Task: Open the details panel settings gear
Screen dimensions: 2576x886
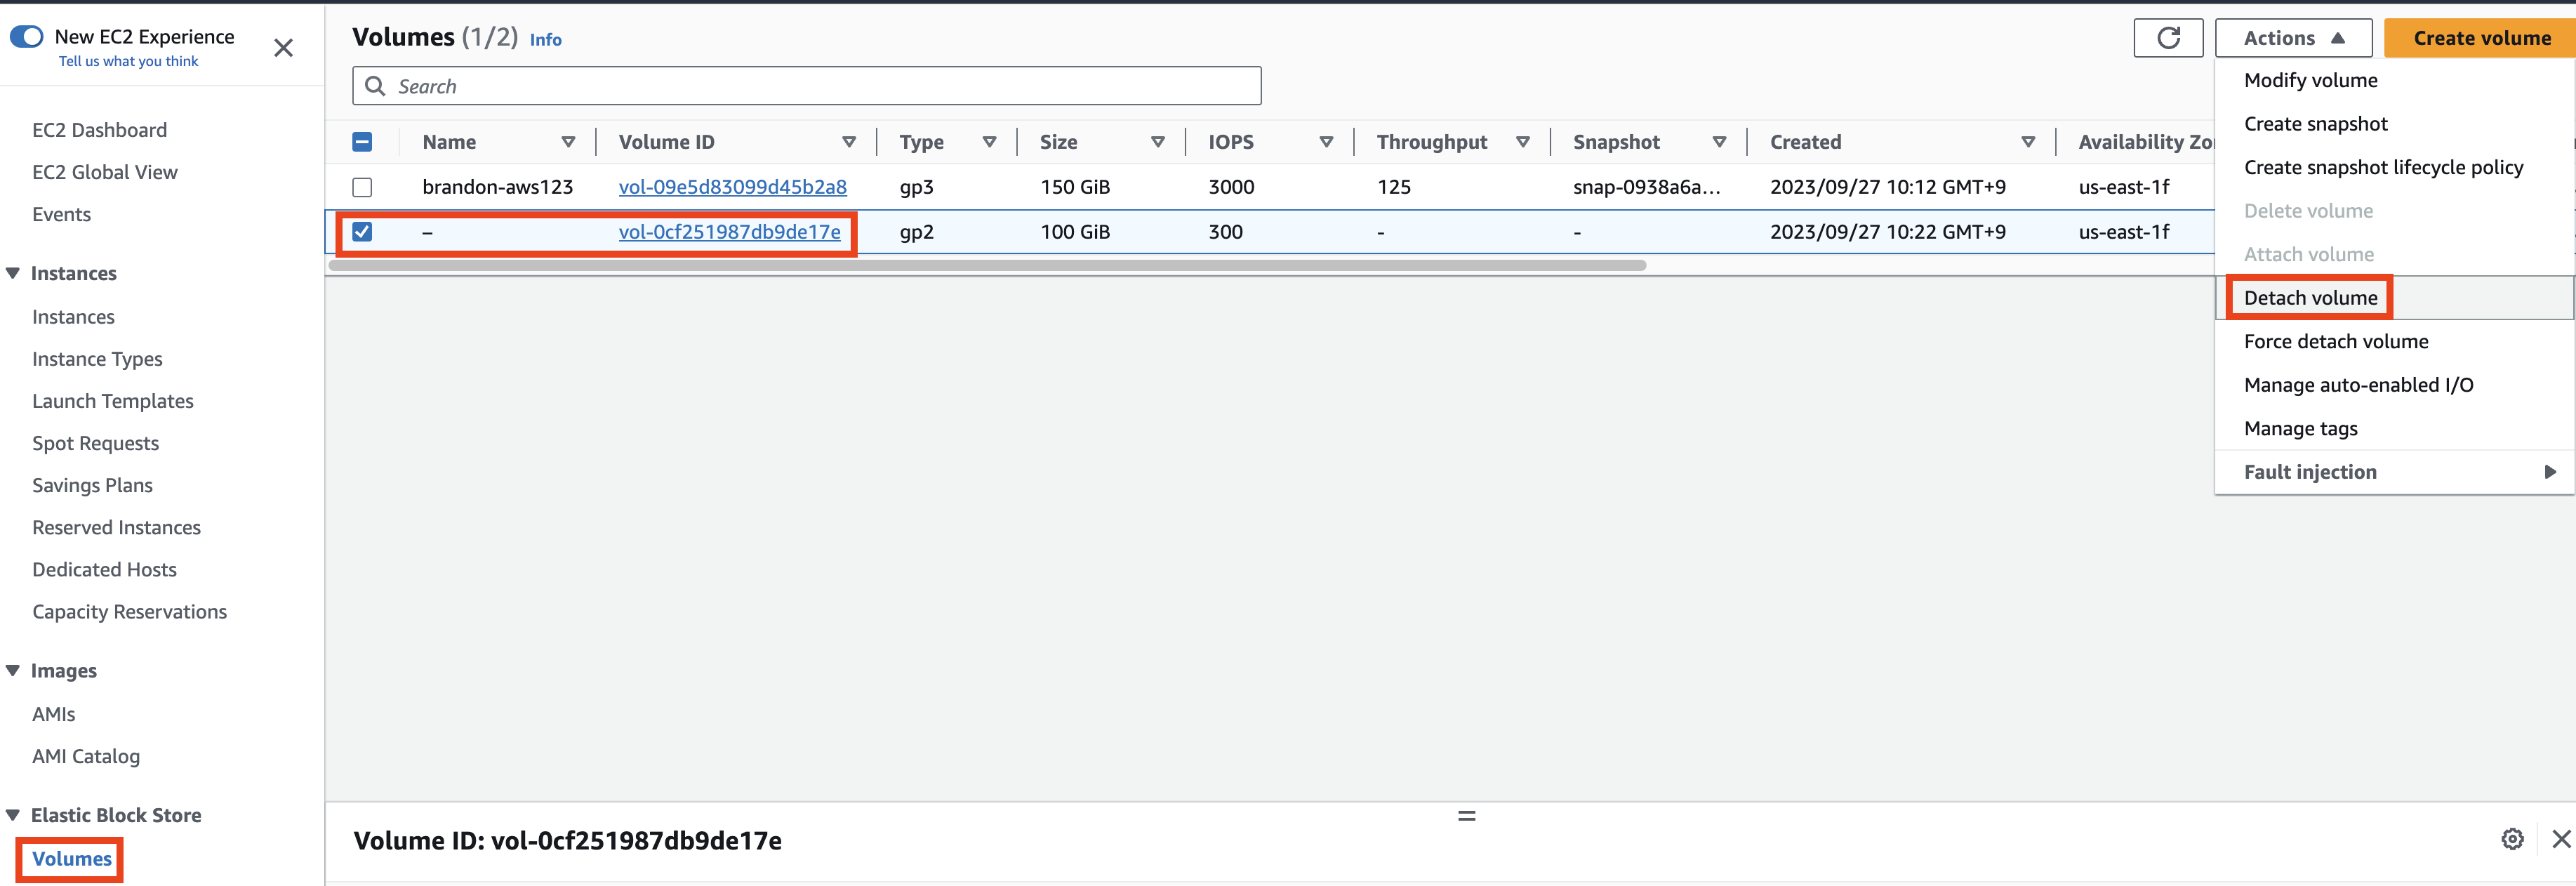Action: click(x=2512, y=839)
